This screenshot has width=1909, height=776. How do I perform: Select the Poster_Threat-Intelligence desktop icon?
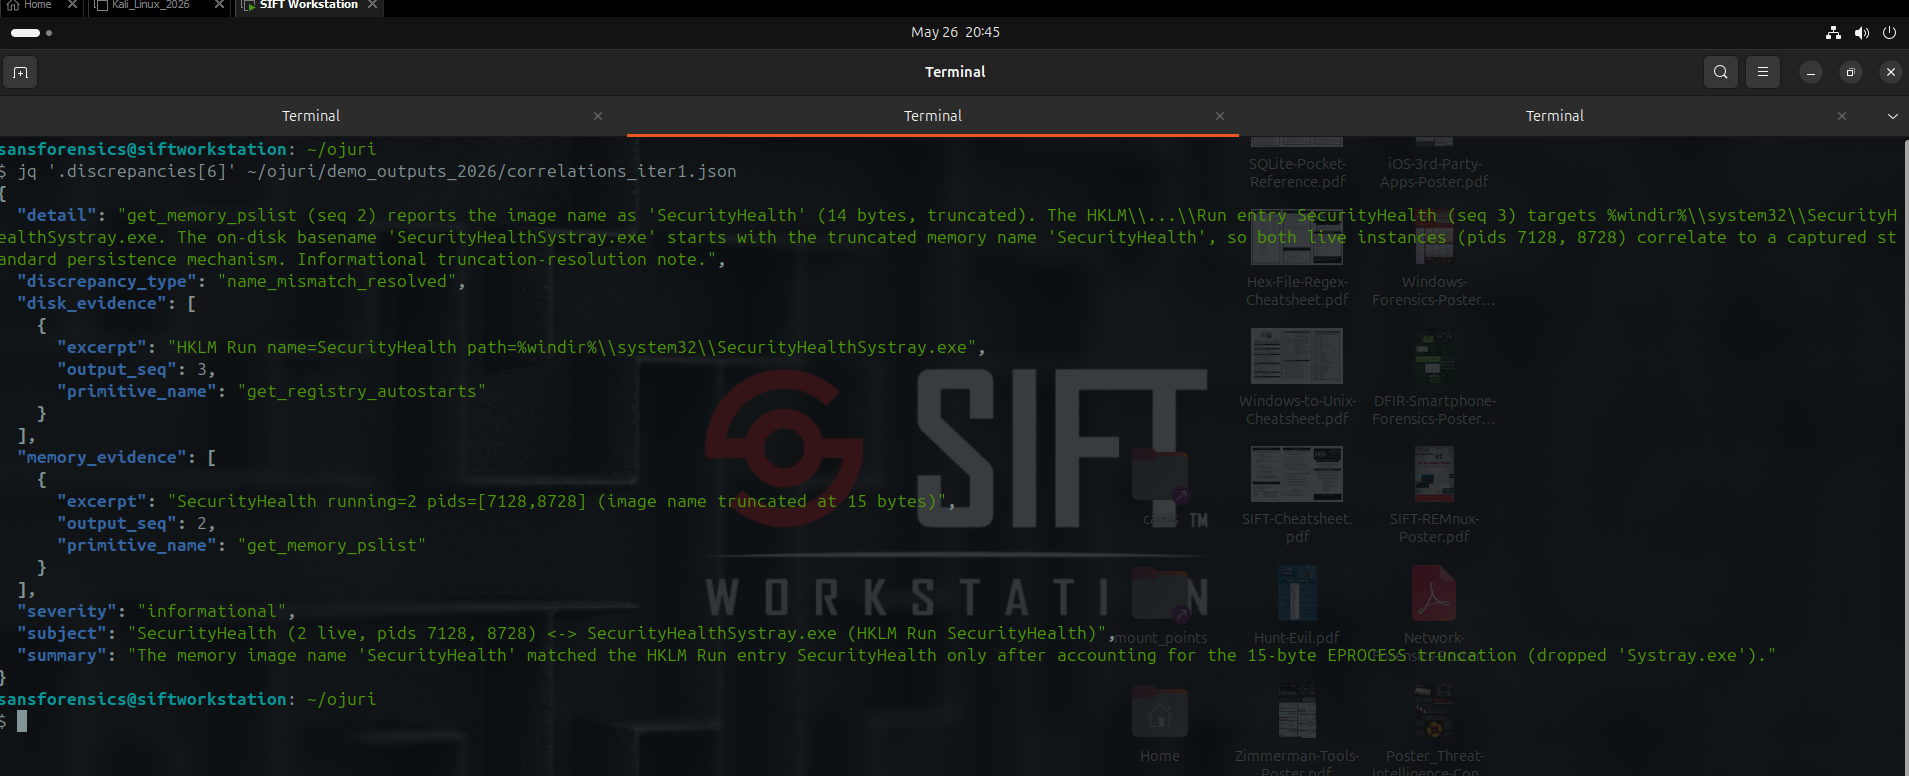point(1434,728)
